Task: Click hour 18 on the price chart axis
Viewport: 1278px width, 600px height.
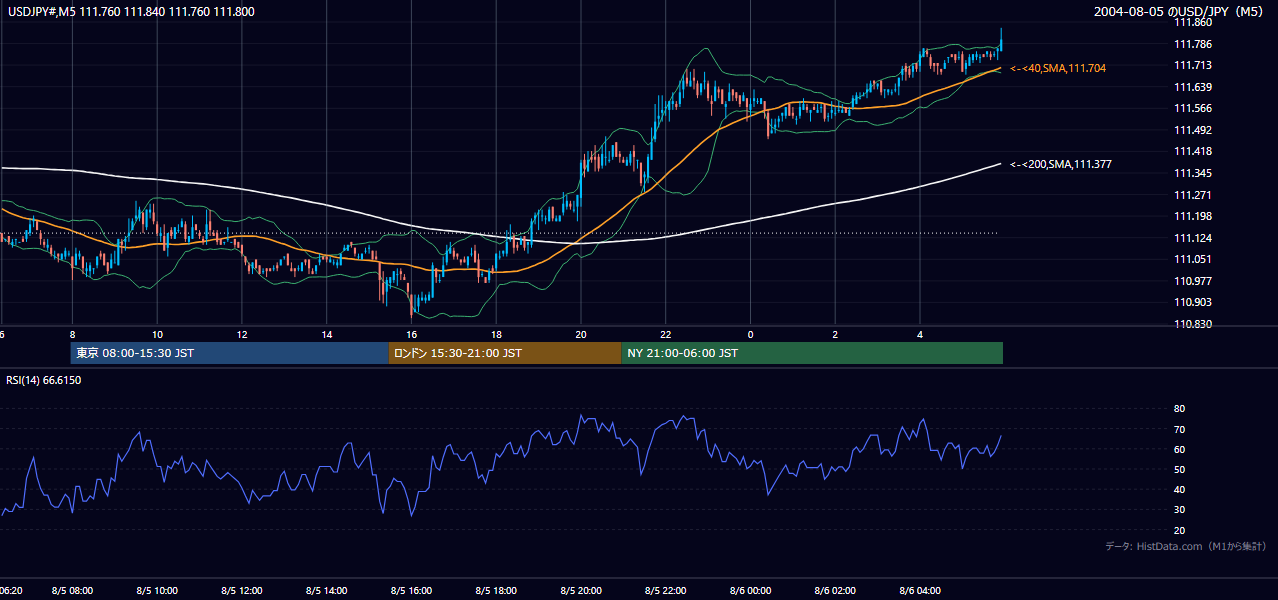Action: tap(496, 333)
